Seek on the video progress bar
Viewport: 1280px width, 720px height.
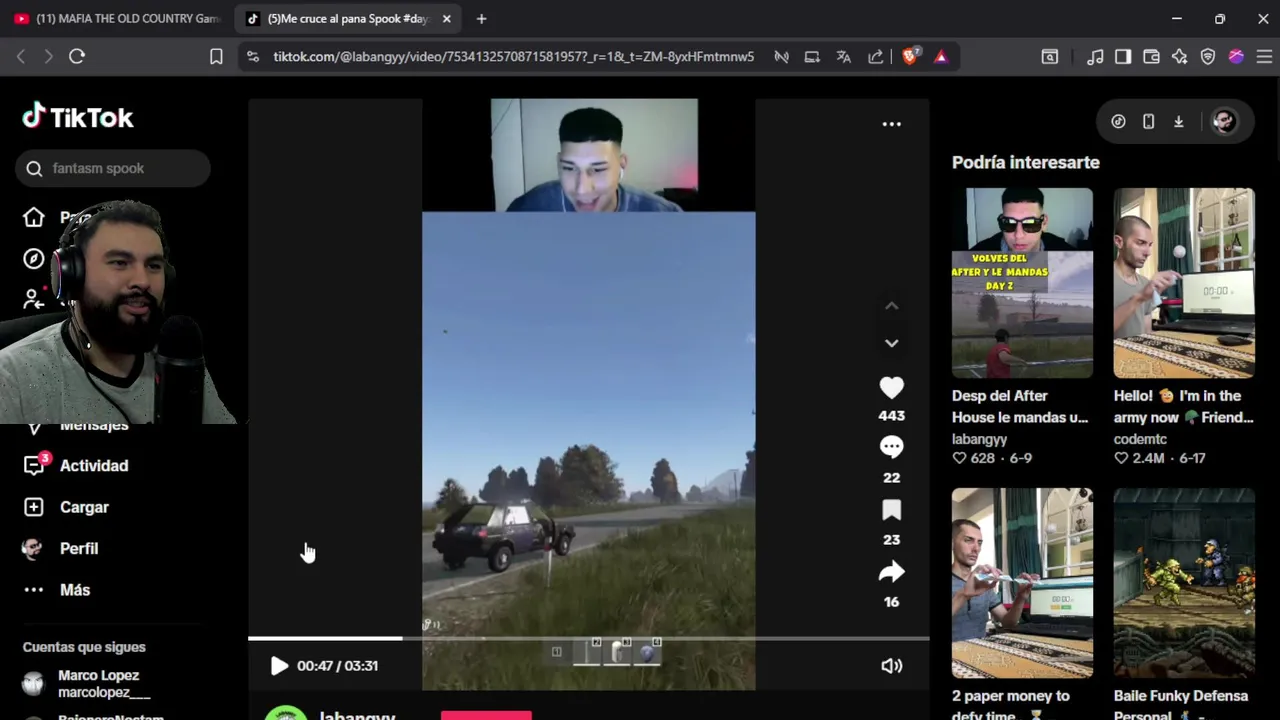(588, 638)
